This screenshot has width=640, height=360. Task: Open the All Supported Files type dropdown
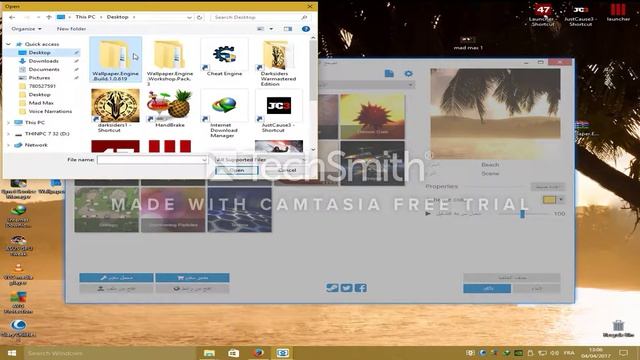[304, 160]
